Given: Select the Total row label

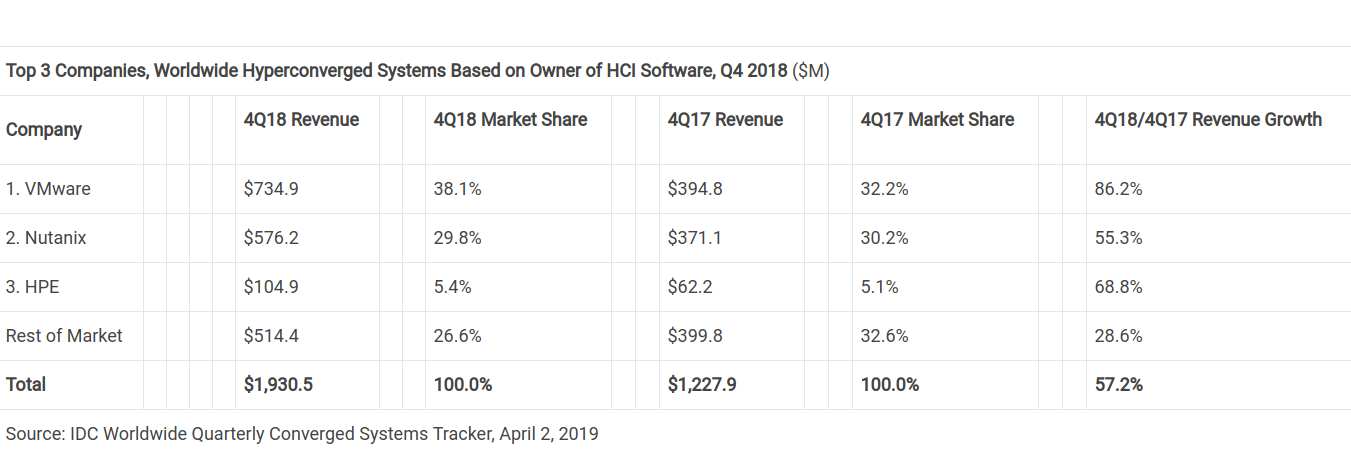Looking at the screenshot, I should [26, 385].
